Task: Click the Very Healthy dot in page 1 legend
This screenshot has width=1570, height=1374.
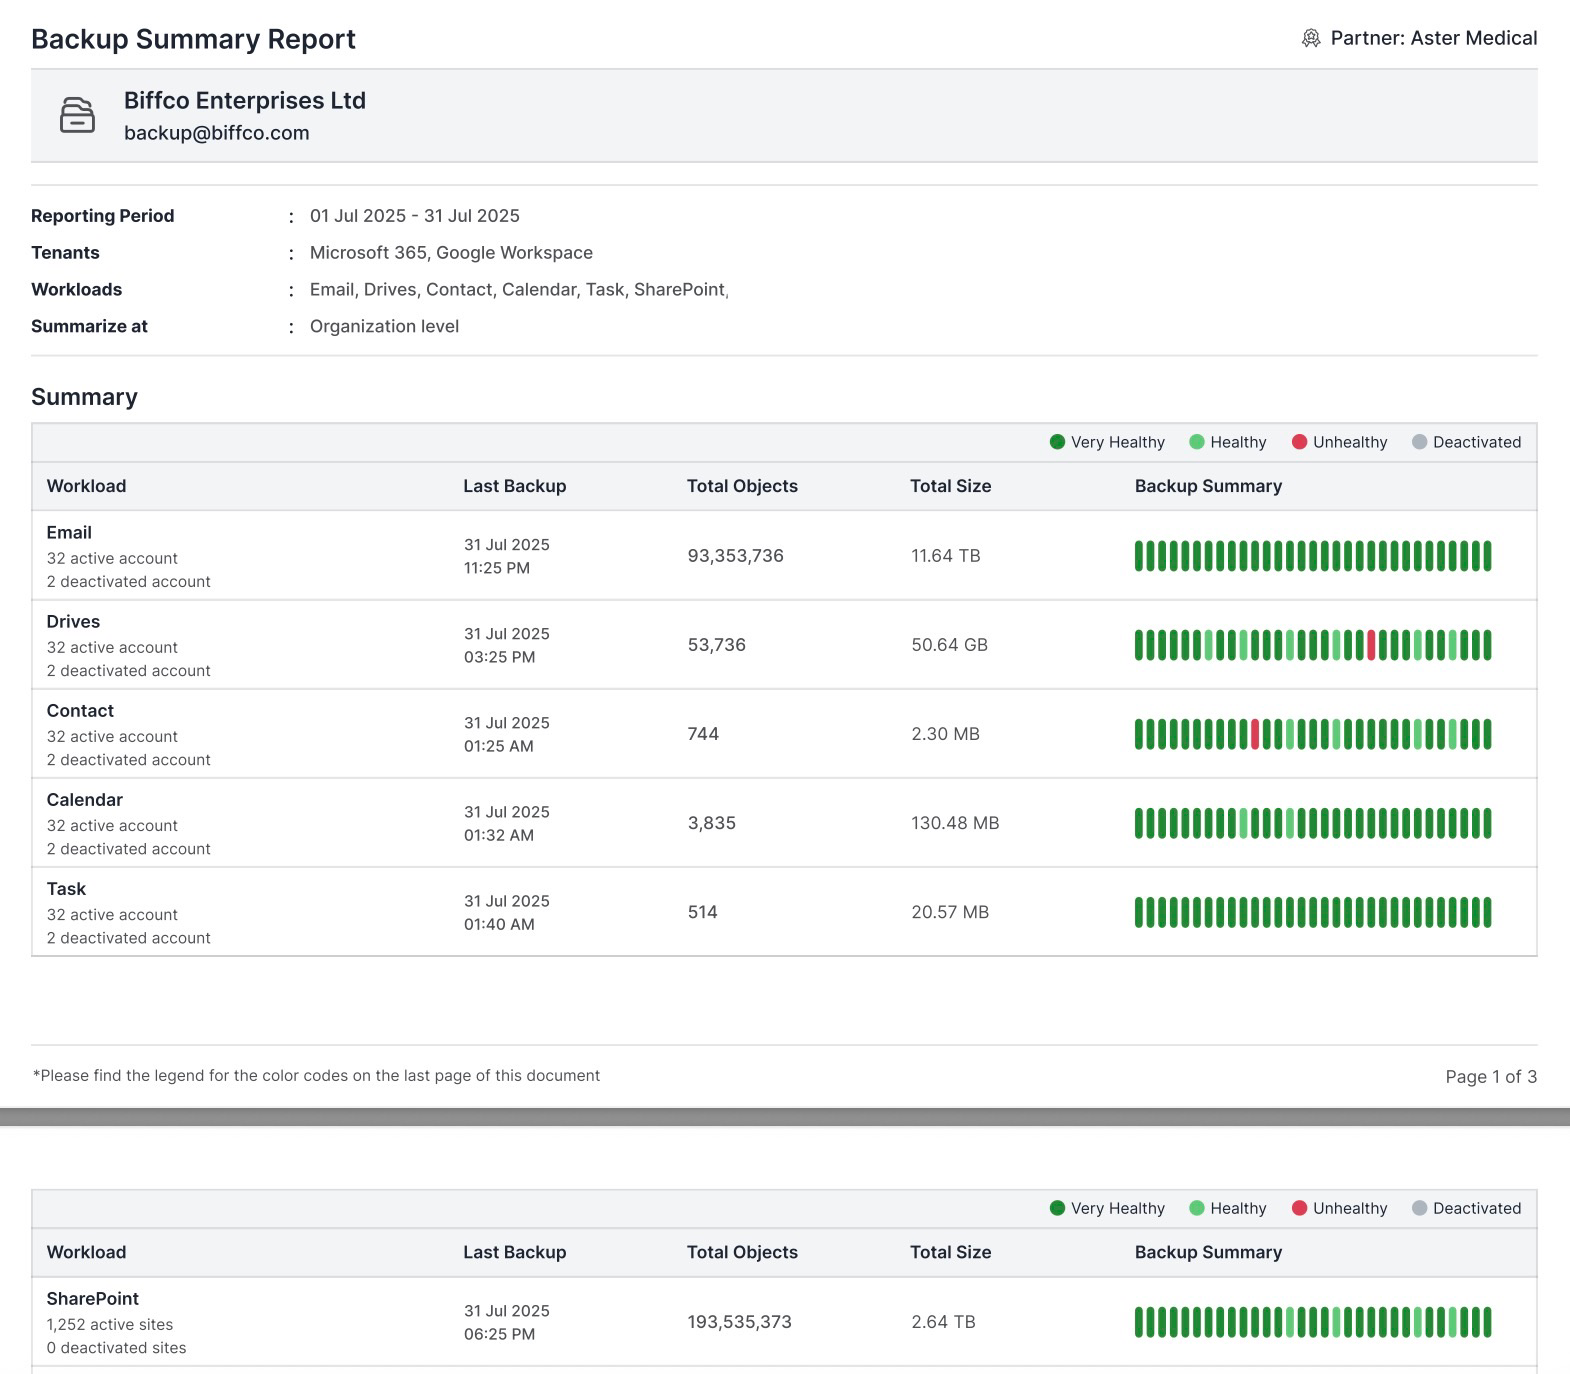Action: click(1057, 442)
